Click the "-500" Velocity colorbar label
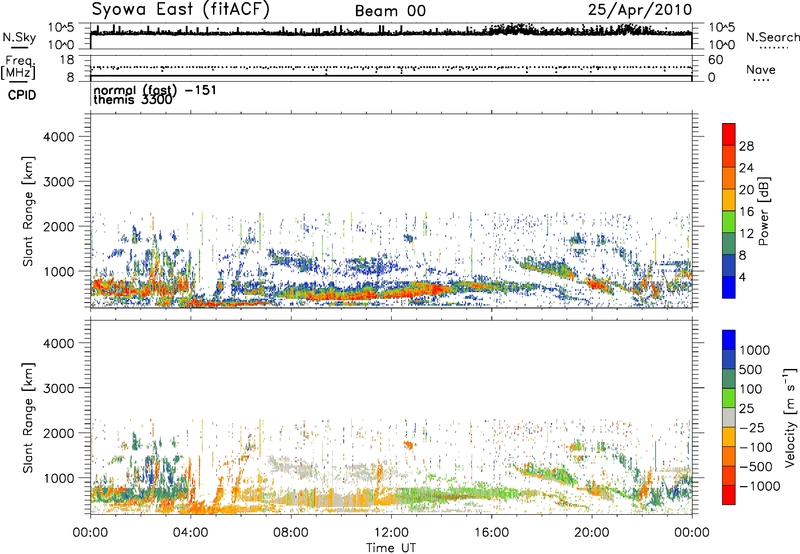 756,467
